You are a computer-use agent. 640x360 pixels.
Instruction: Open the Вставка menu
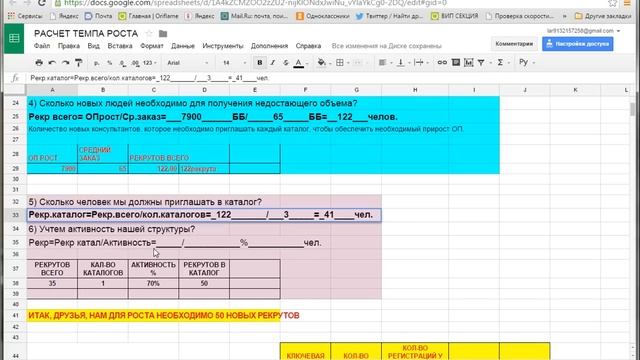[x=120, y=46]
